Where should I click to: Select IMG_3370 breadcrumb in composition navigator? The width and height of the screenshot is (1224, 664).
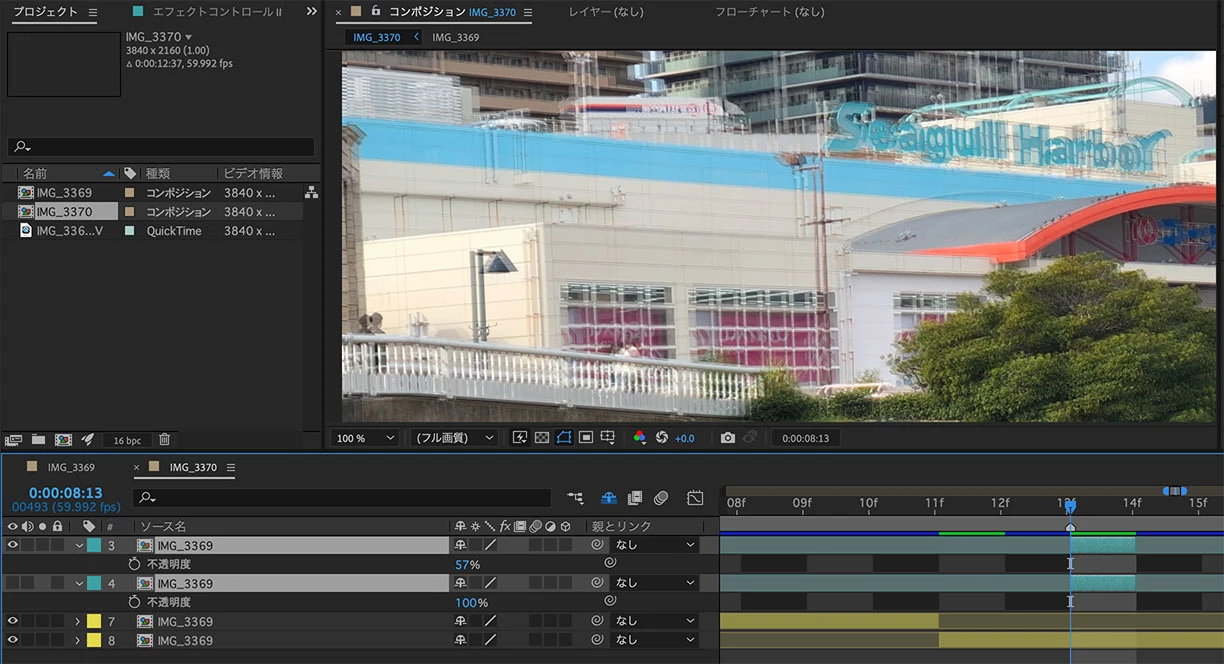point(376,37)
